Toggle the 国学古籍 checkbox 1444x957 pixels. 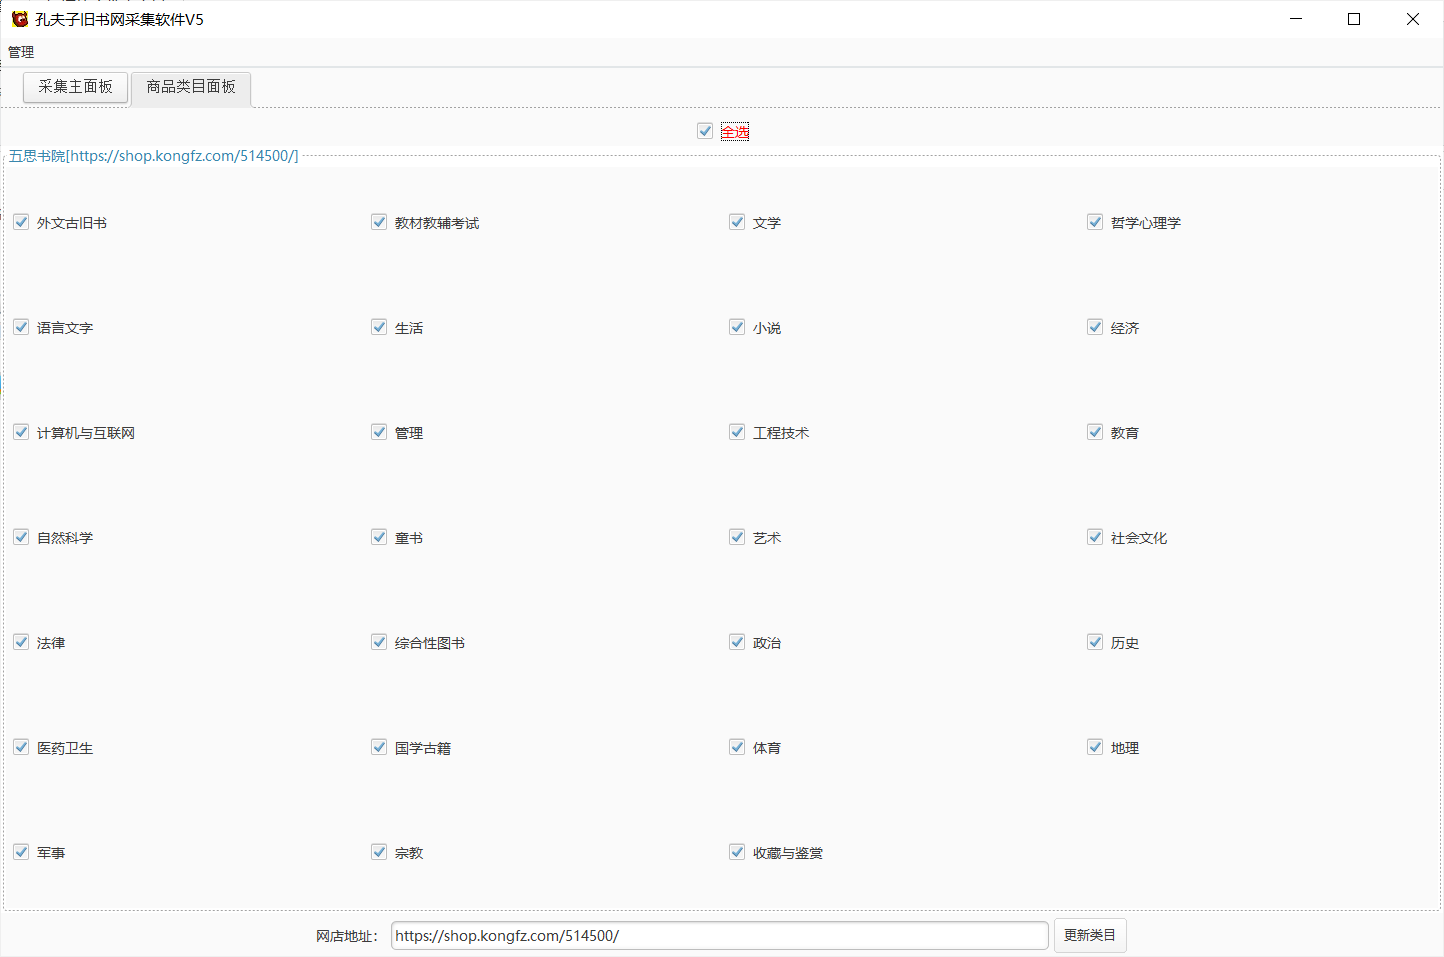(379, 747)
